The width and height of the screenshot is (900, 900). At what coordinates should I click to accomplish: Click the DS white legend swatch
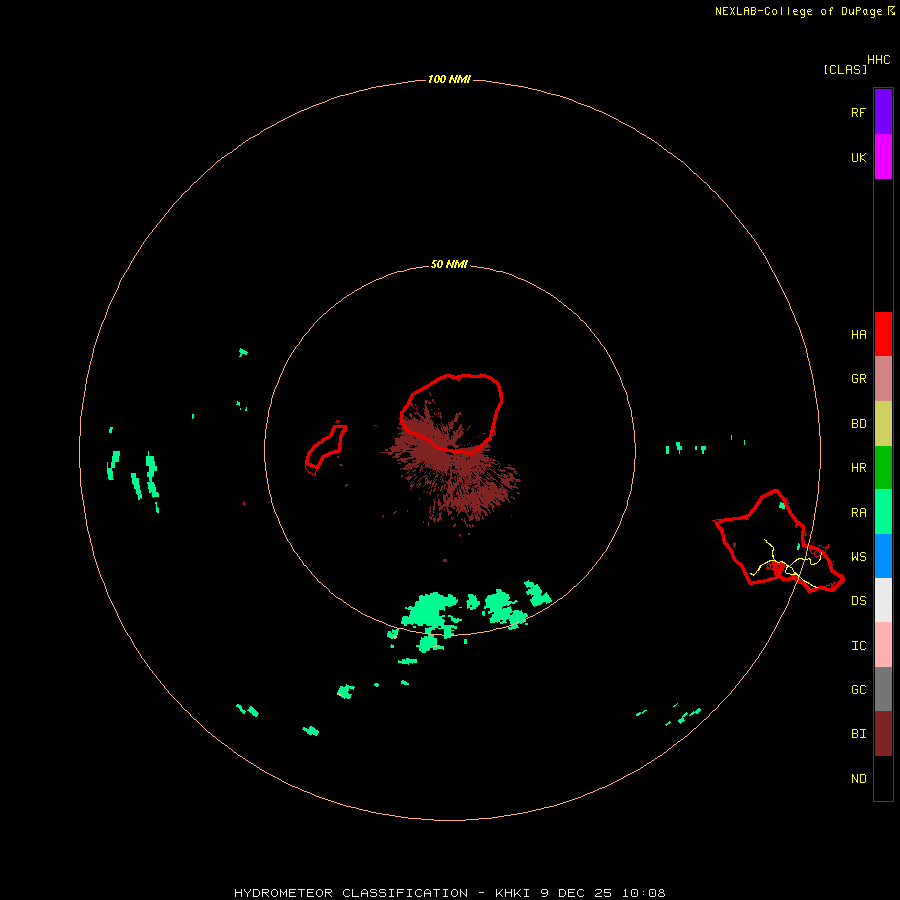coord(883,600)
